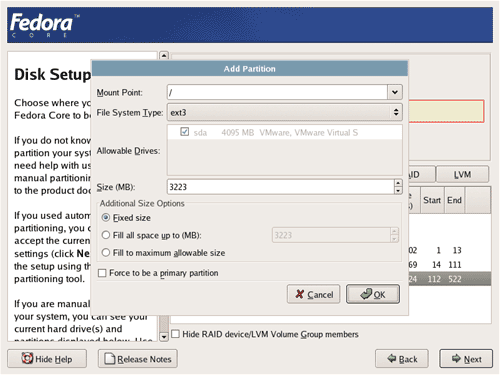Click the yellow disk graphic bar

(x=446, y=111)
